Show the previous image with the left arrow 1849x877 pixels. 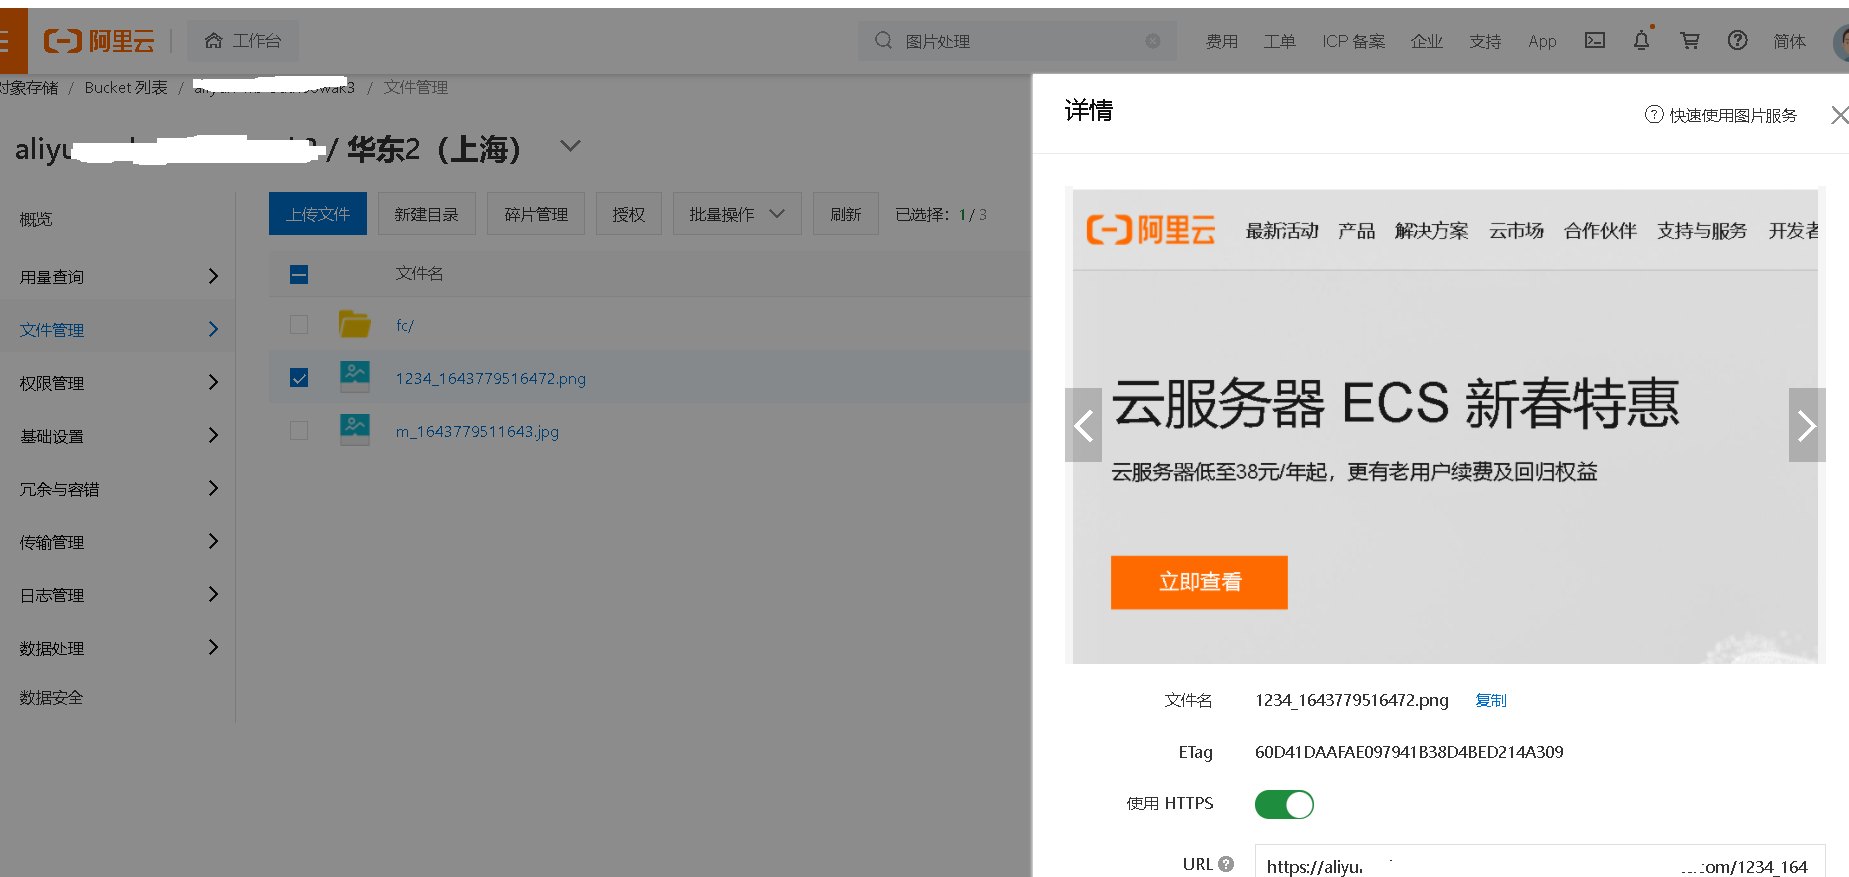1083,426
